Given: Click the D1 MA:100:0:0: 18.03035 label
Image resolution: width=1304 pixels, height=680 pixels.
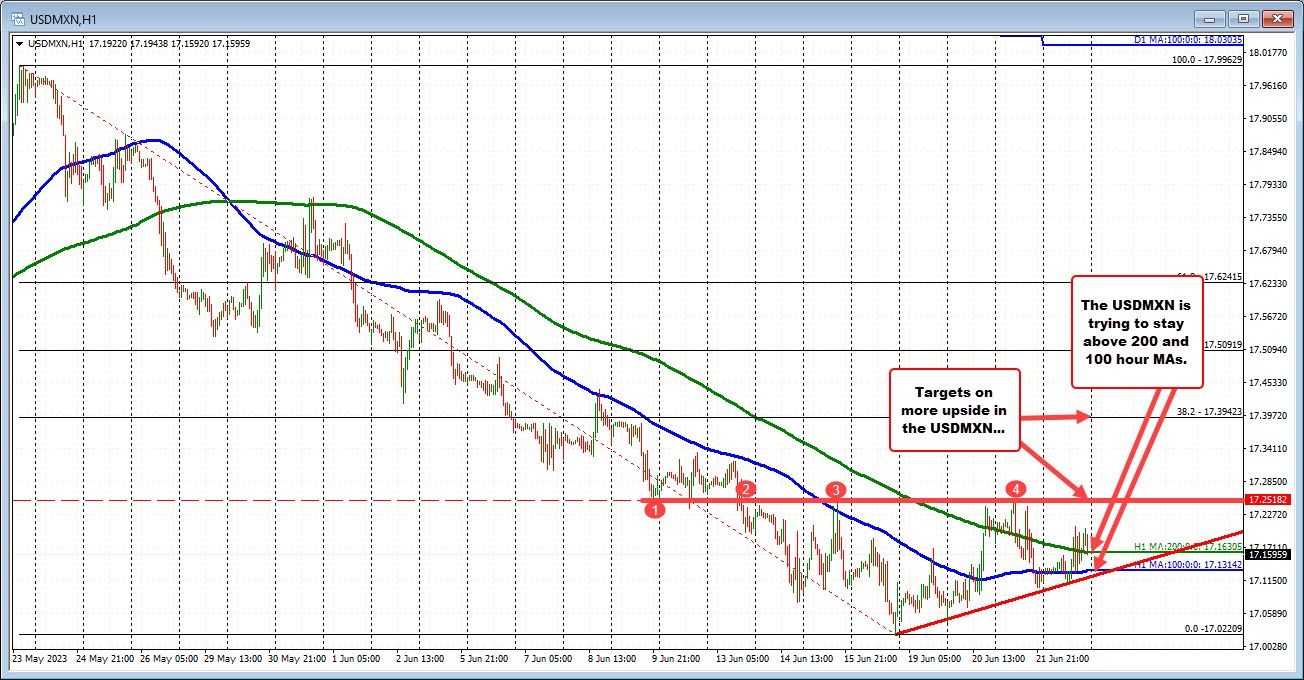Looking at the screenshot, I should (x=1188, y=40).
